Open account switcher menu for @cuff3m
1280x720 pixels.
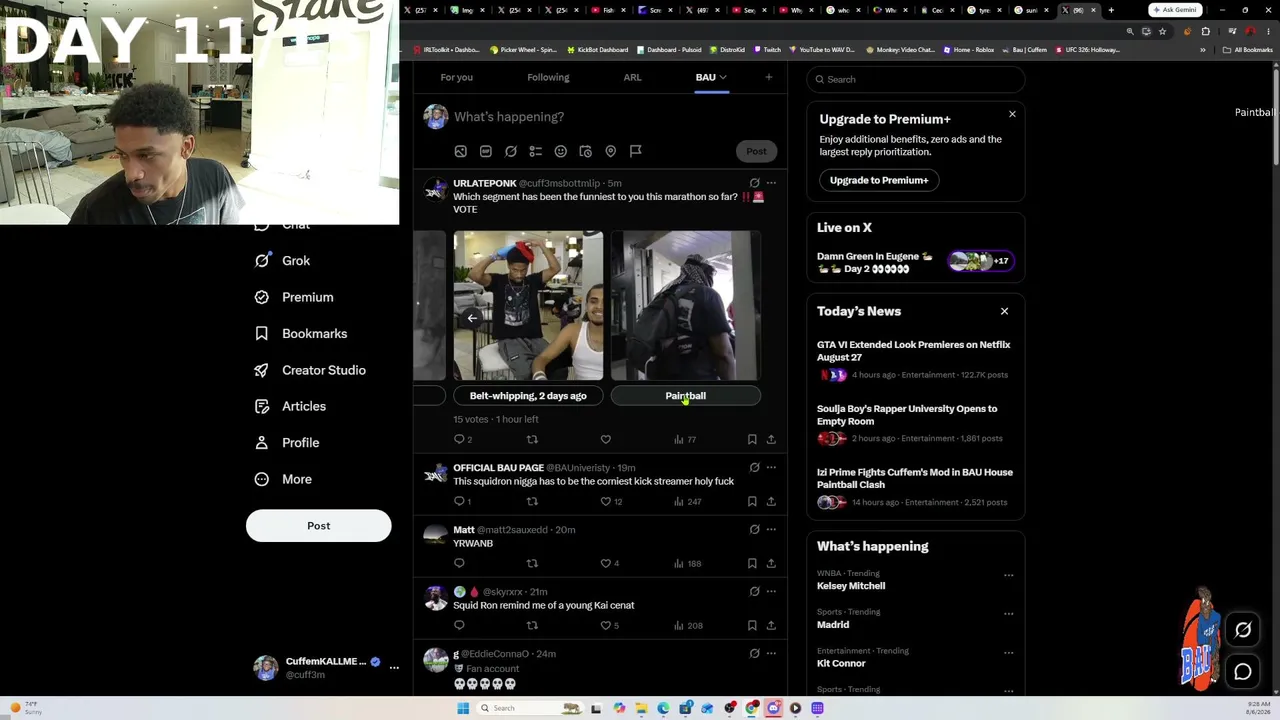click(x=394, y=667)
